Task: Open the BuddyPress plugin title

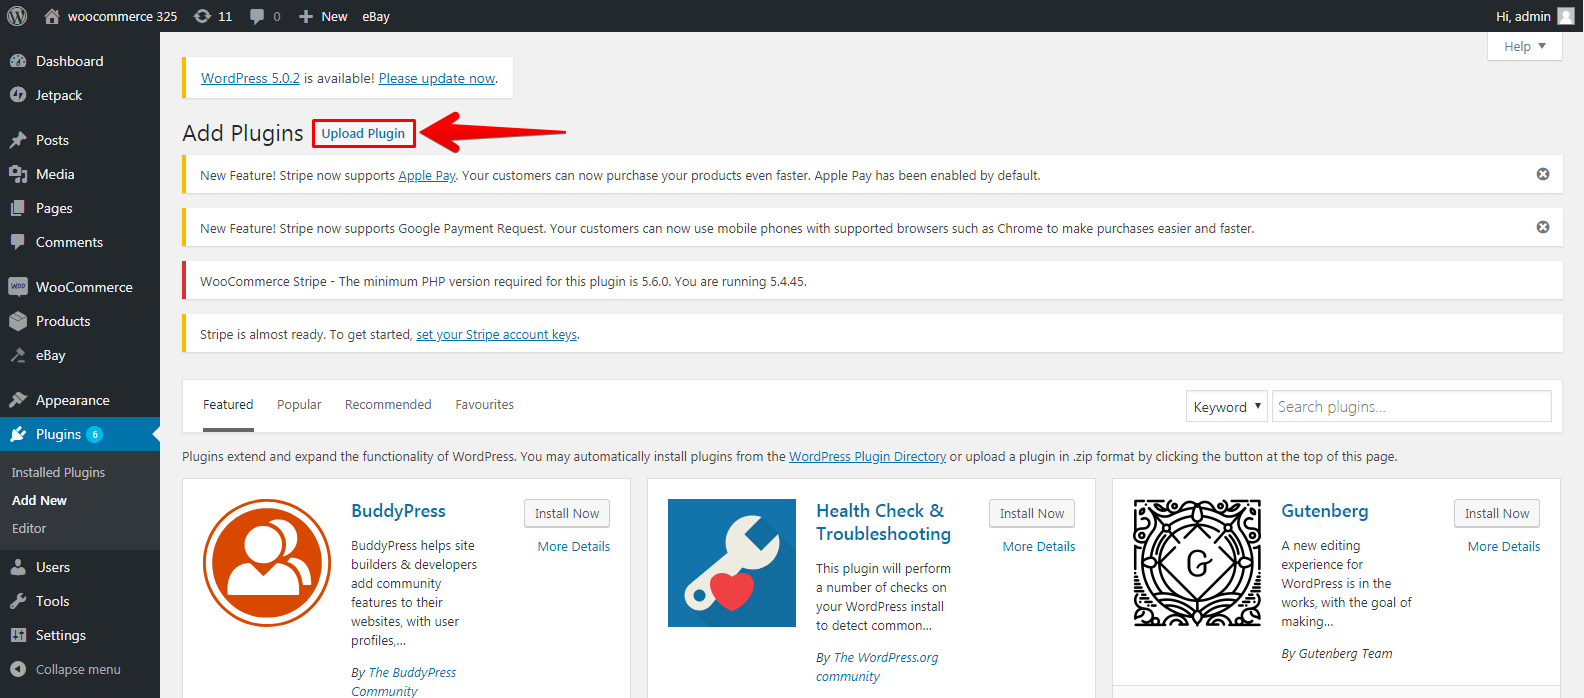Action: tap(398, 511)
